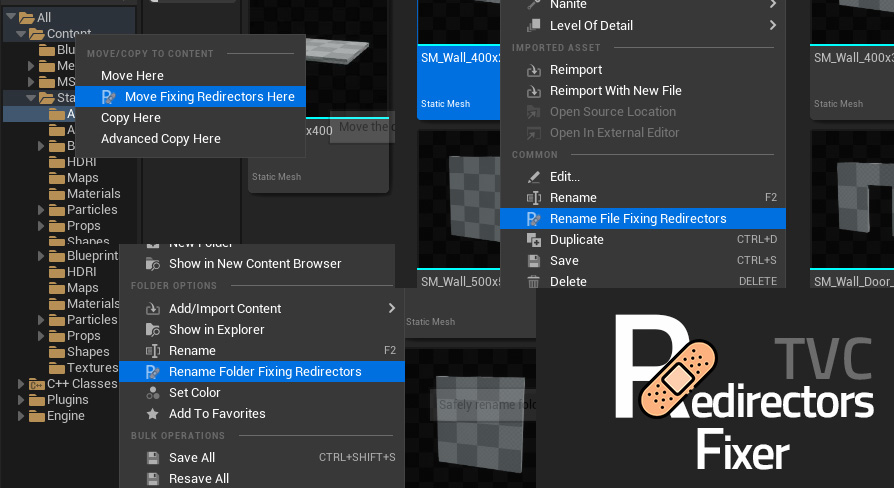
Task: Open the Add/Import Content submenu arrow
Action: click(392, 308)
